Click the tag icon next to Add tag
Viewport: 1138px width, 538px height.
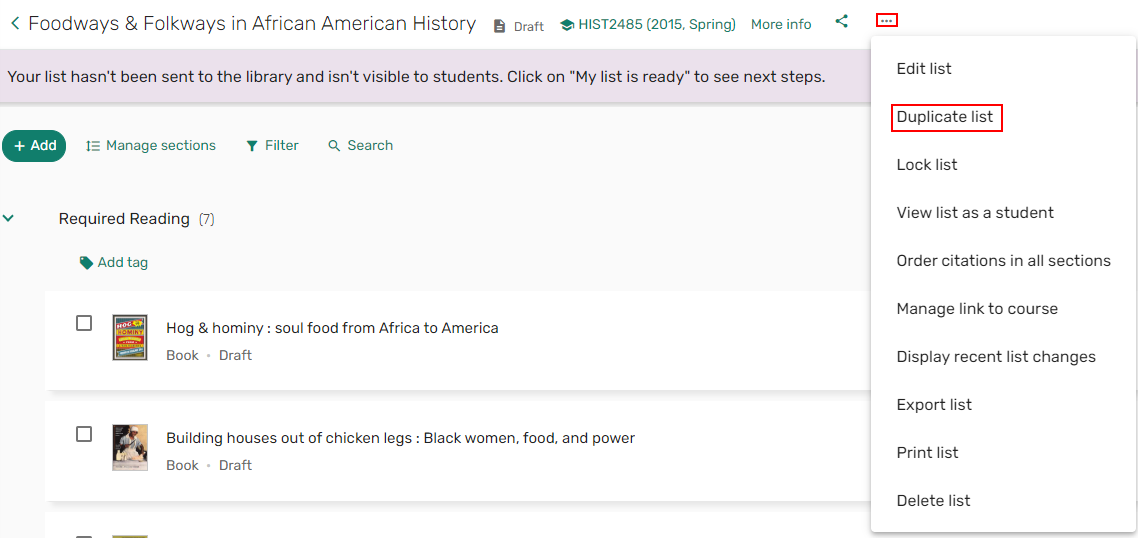pyautogui.click(x=86, y=263)
